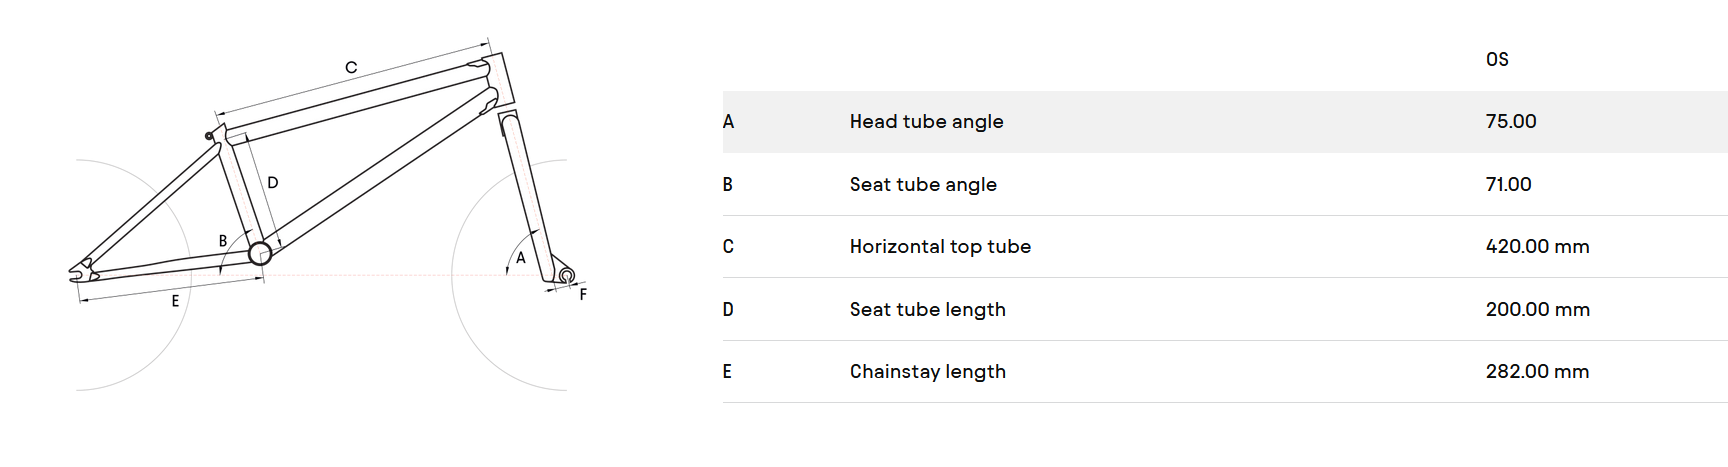
Task: Select the Seat tube angle row label
Action: [x=923, y=185]
